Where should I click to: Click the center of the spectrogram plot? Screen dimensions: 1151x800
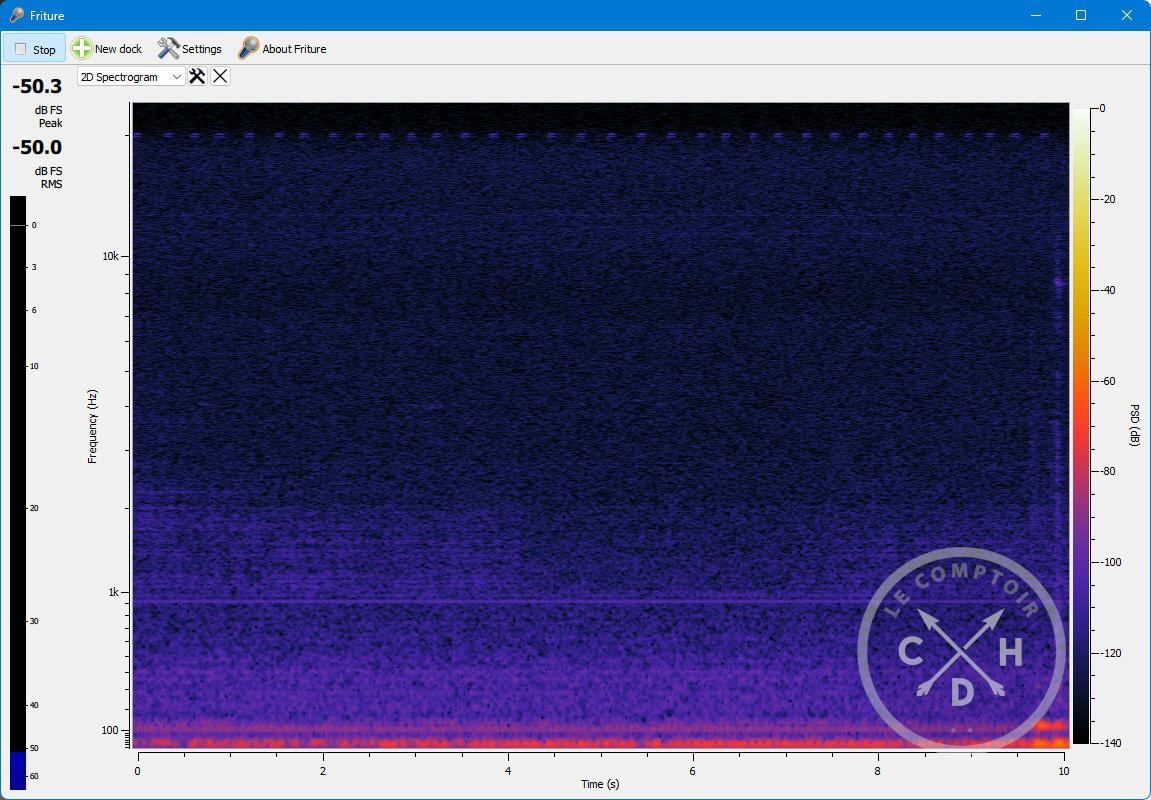pyautogui.click(x=600, y=425)
